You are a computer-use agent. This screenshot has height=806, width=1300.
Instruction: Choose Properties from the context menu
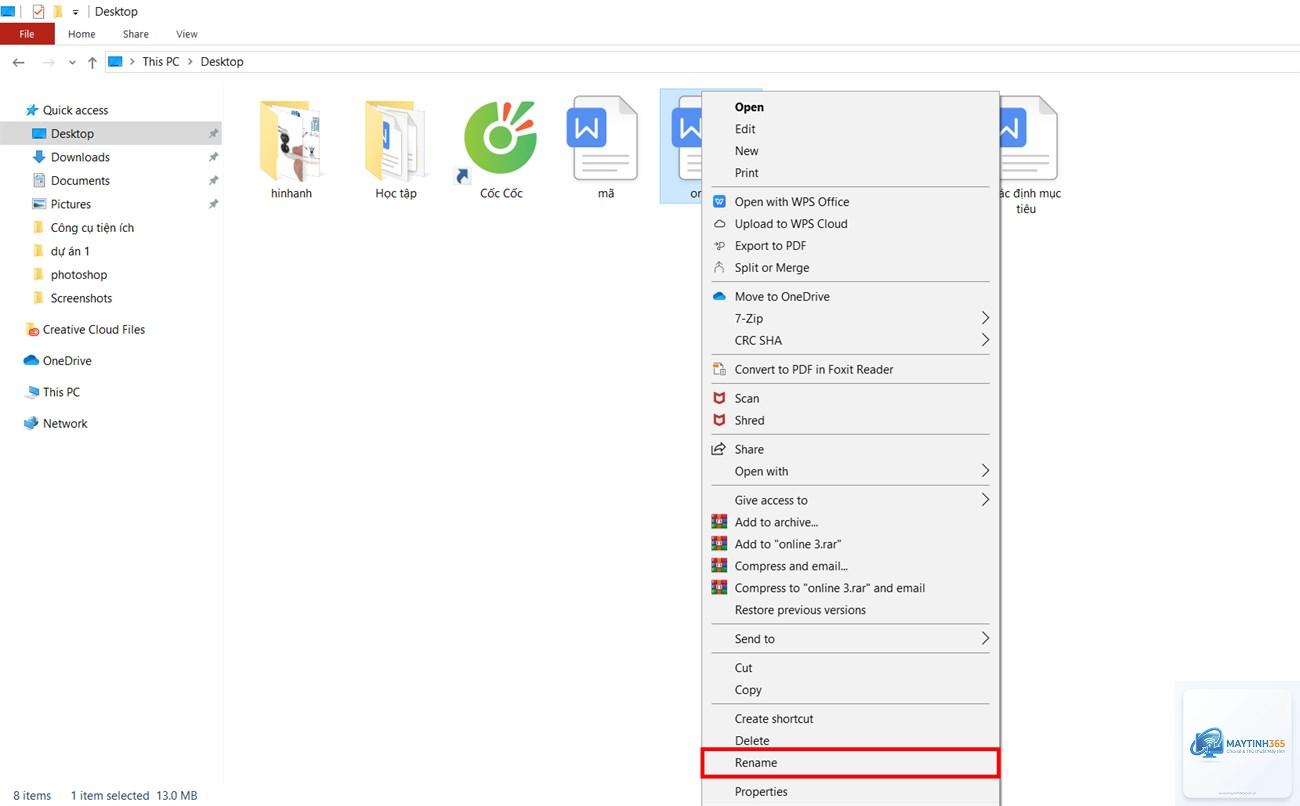pyautogui.click(x=850, y=792)
